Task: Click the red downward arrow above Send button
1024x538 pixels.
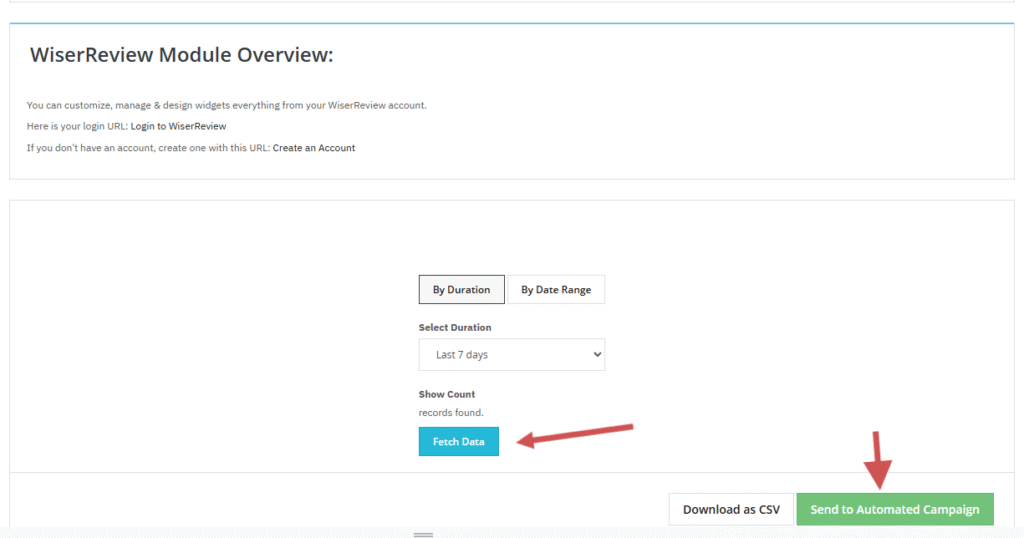Action: click(878, 461)
